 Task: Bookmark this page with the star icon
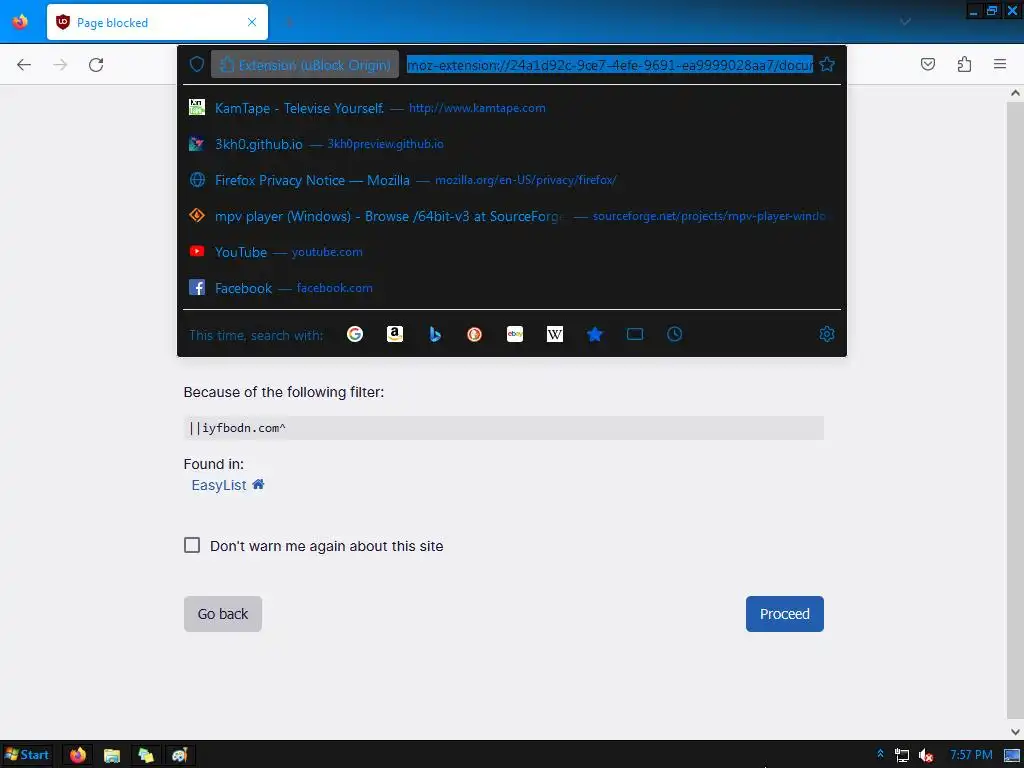[x=827, y=64]
